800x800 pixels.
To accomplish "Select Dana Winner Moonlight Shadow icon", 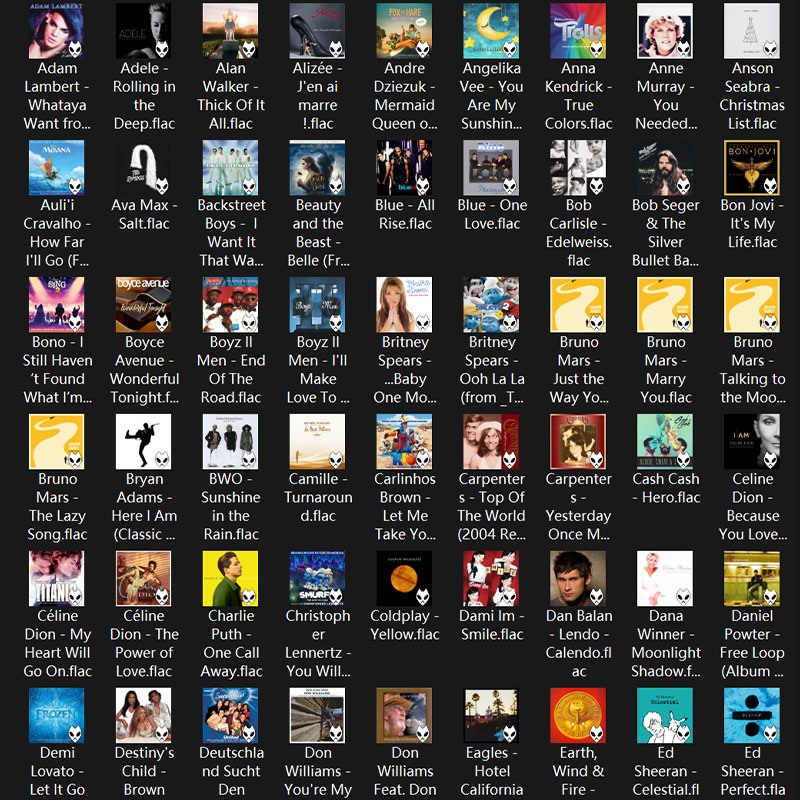I will point(665,579).
